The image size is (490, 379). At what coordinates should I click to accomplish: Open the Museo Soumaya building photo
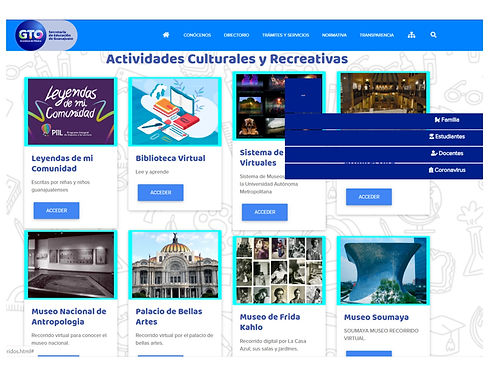tap(383, 270)
